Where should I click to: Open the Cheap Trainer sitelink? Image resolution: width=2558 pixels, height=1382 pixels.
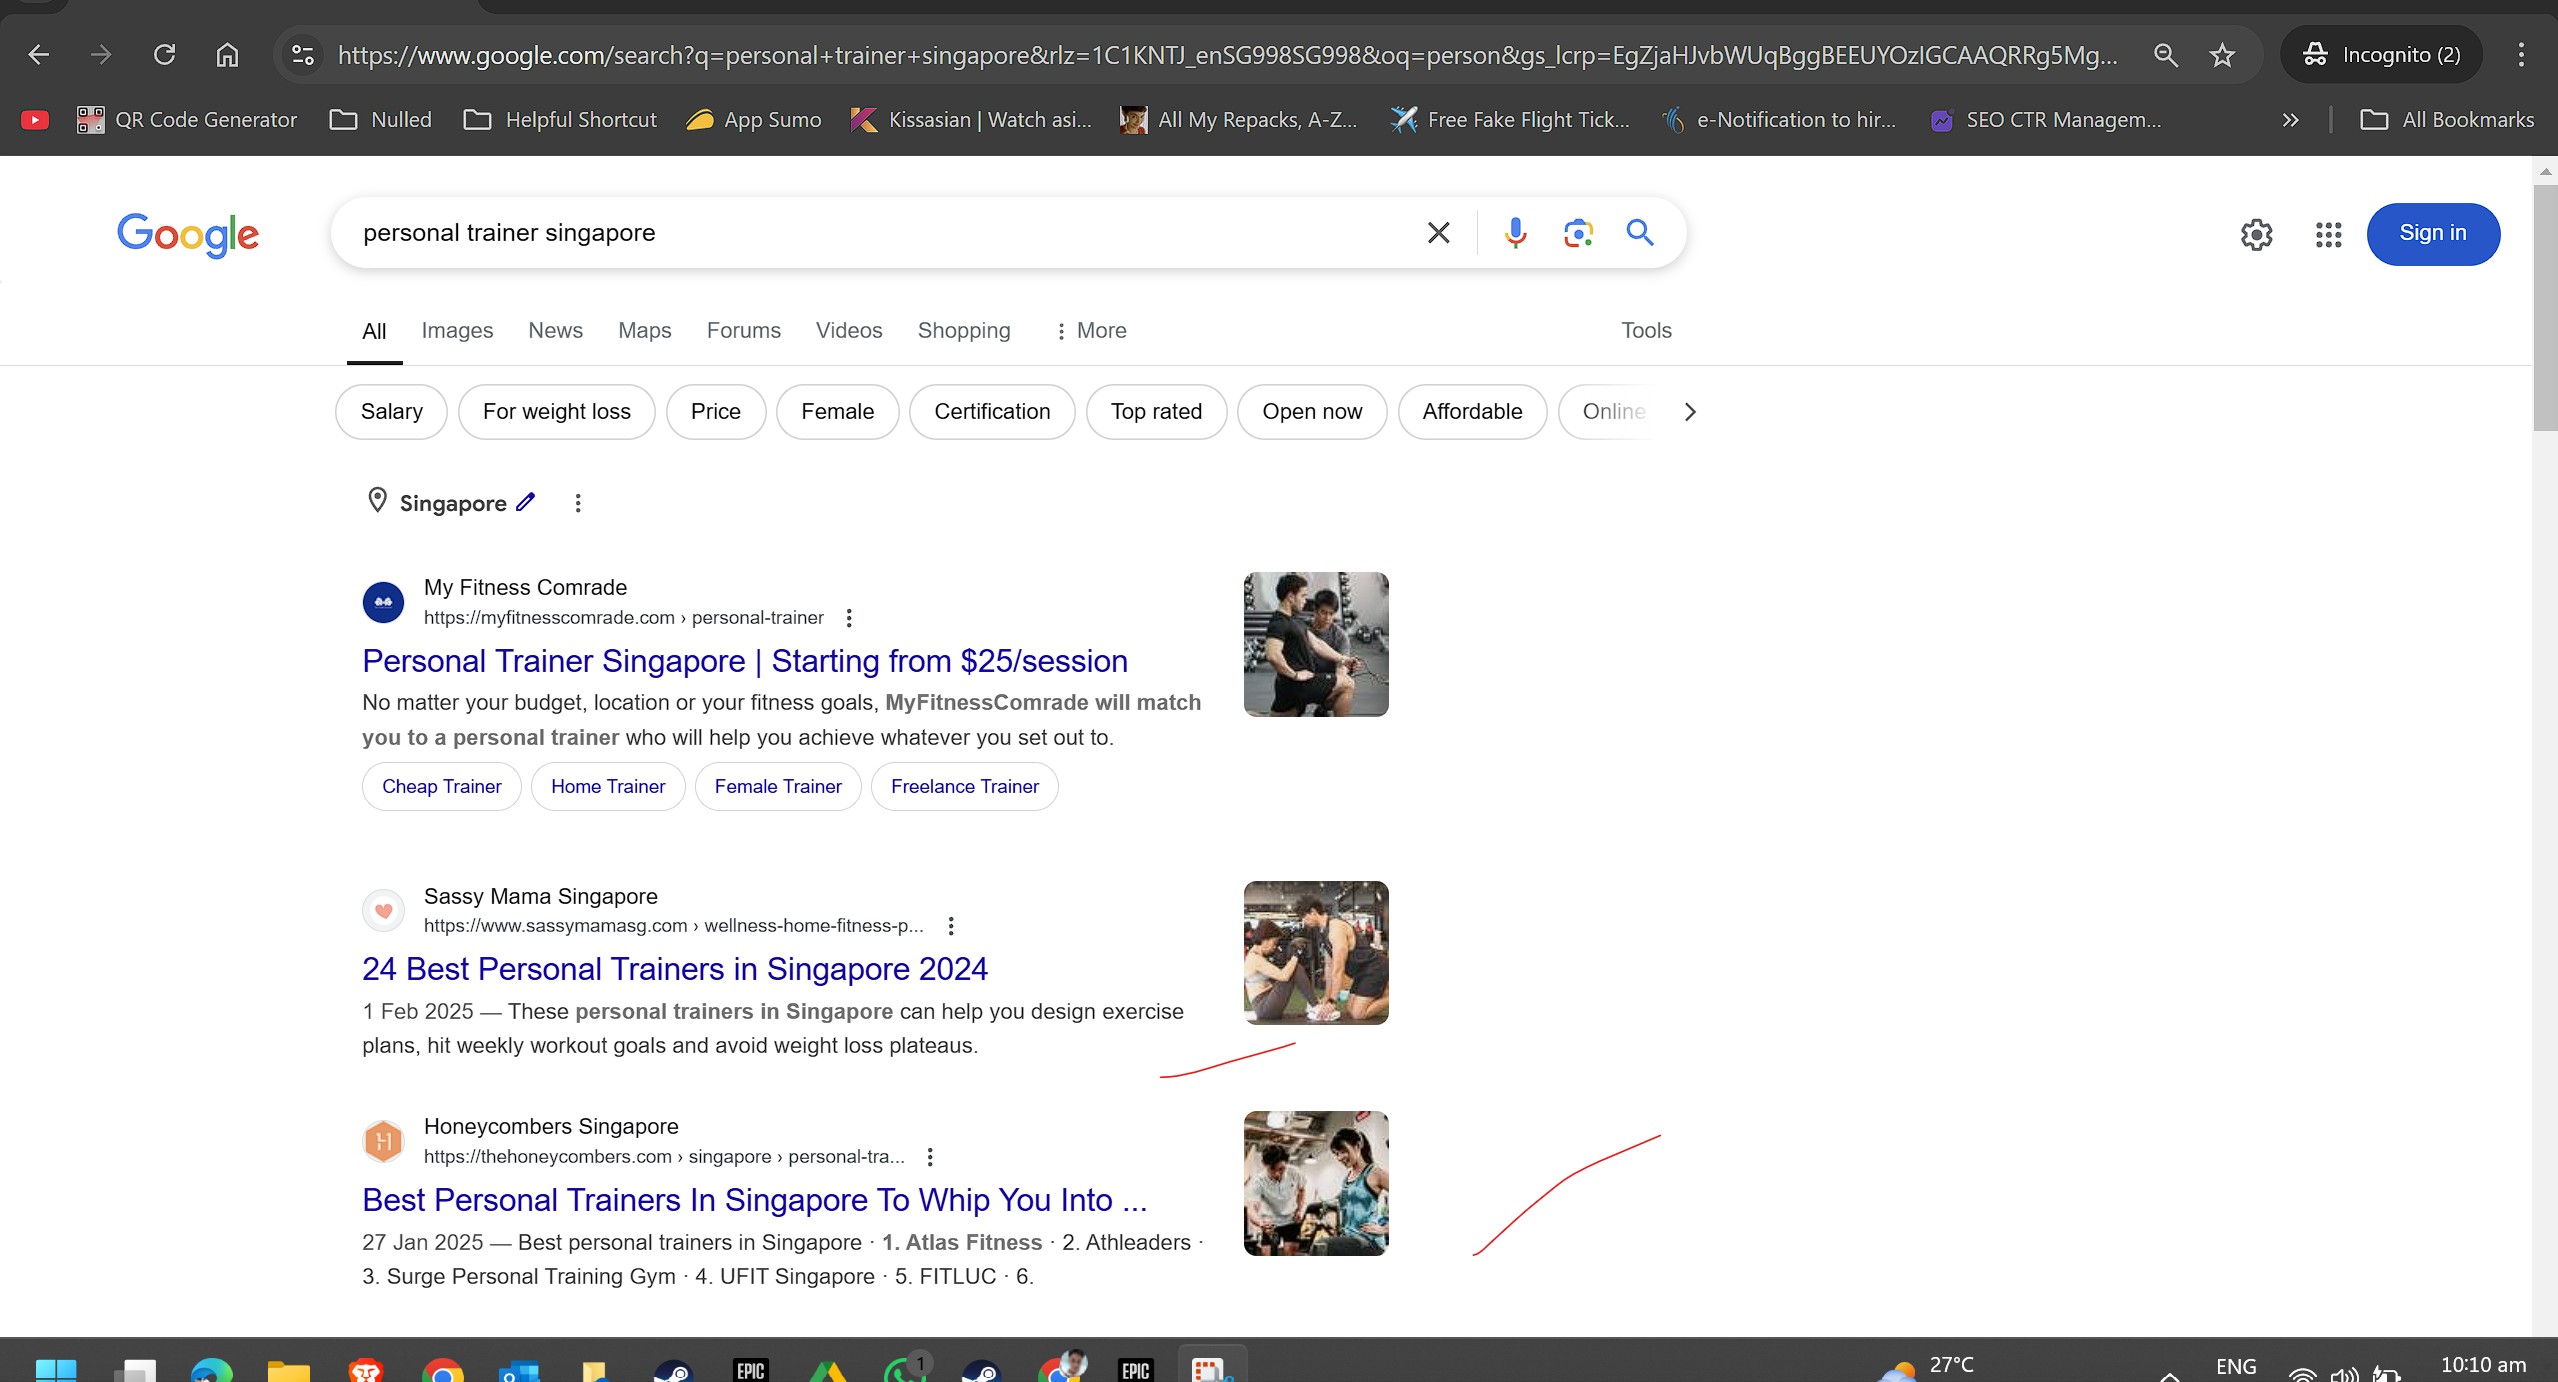pyautogui.click(x=441, y=786)
